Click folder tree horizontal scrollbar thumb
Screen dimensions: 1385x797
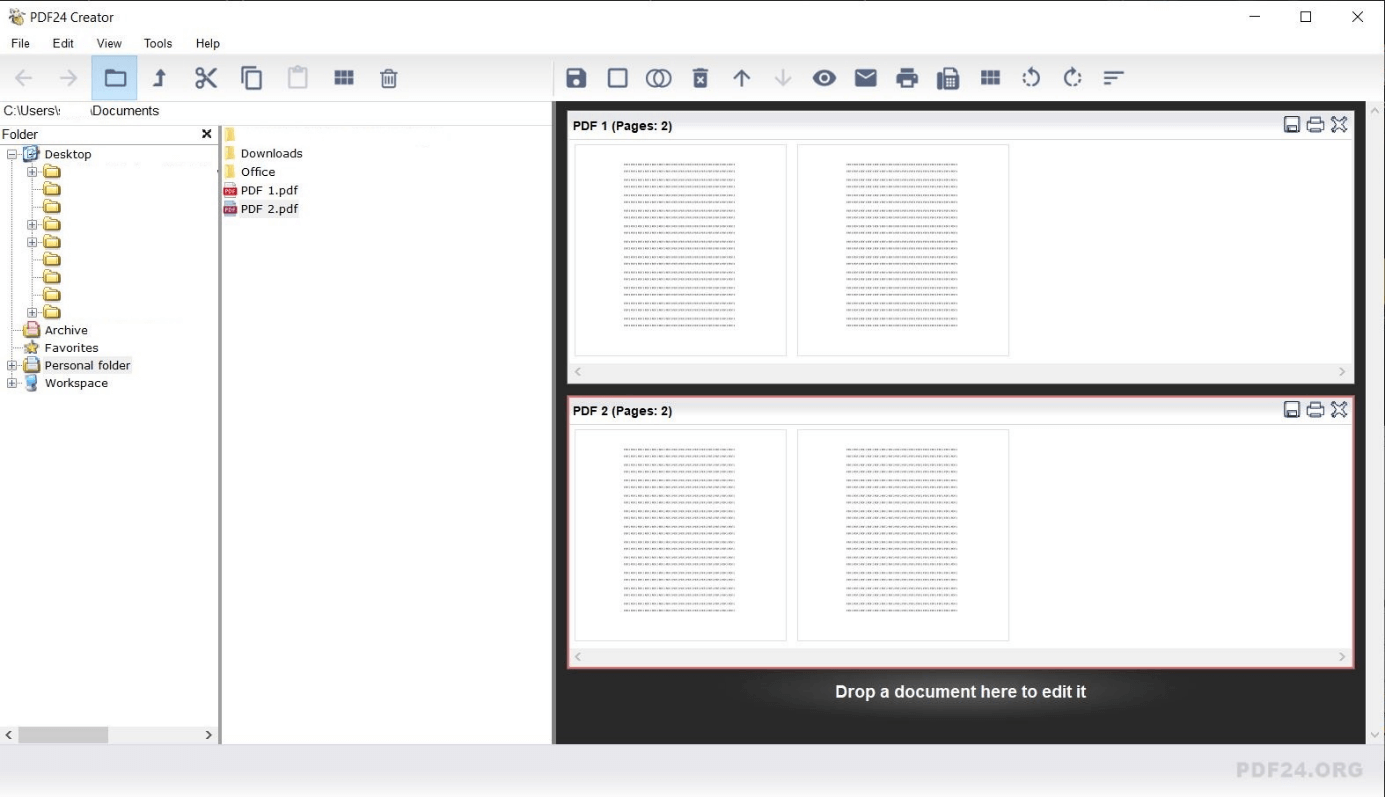(x=63, y=735)
